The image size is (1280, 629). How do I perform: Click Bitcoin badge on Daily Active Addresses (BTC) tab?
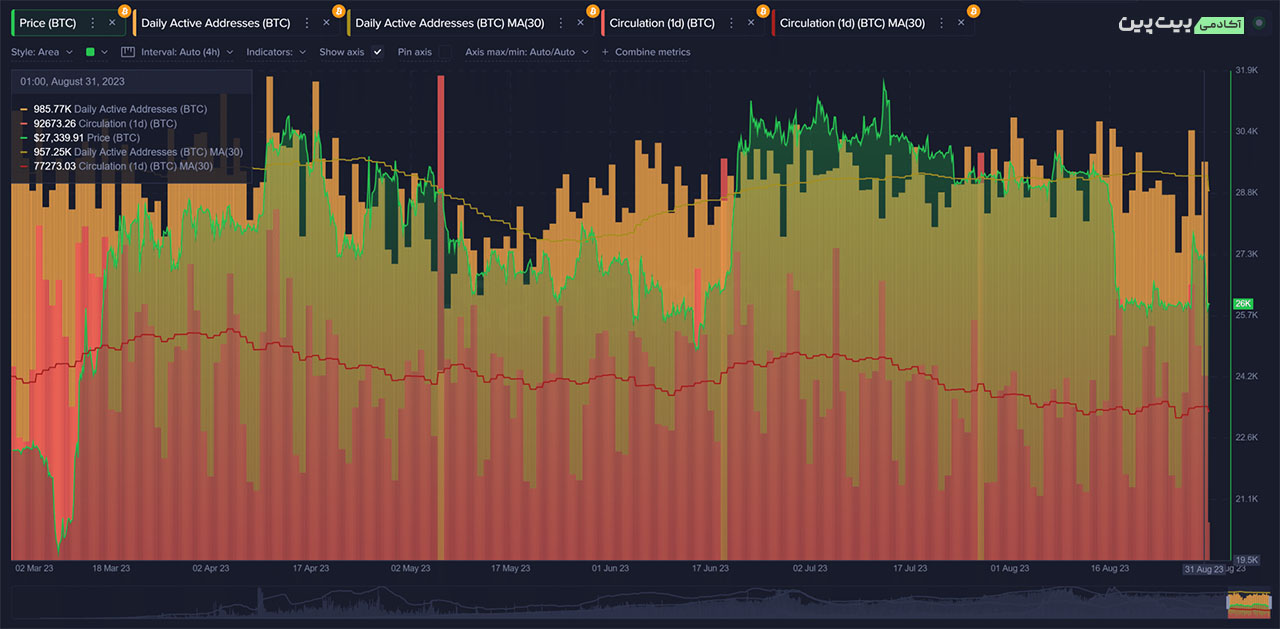[339, 11]
